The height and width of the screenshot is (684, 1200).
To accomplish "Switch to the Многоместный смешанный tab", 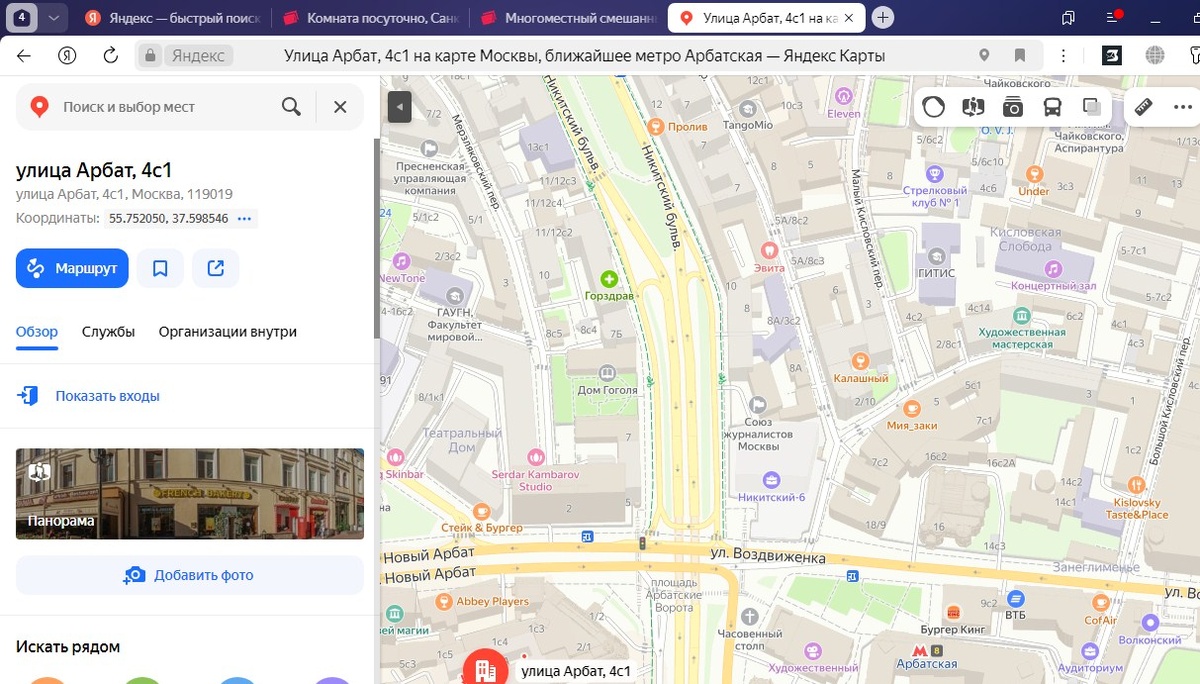I will coord(570,18).
